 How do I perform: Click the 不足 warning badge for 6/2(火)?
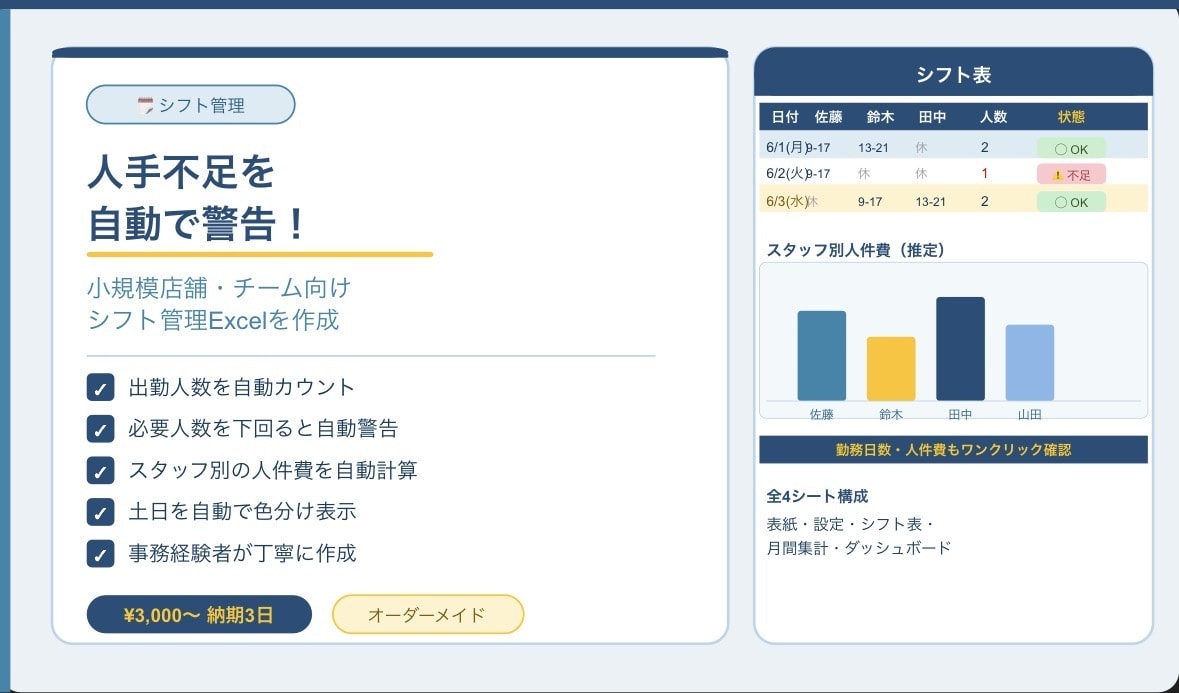1071,174
